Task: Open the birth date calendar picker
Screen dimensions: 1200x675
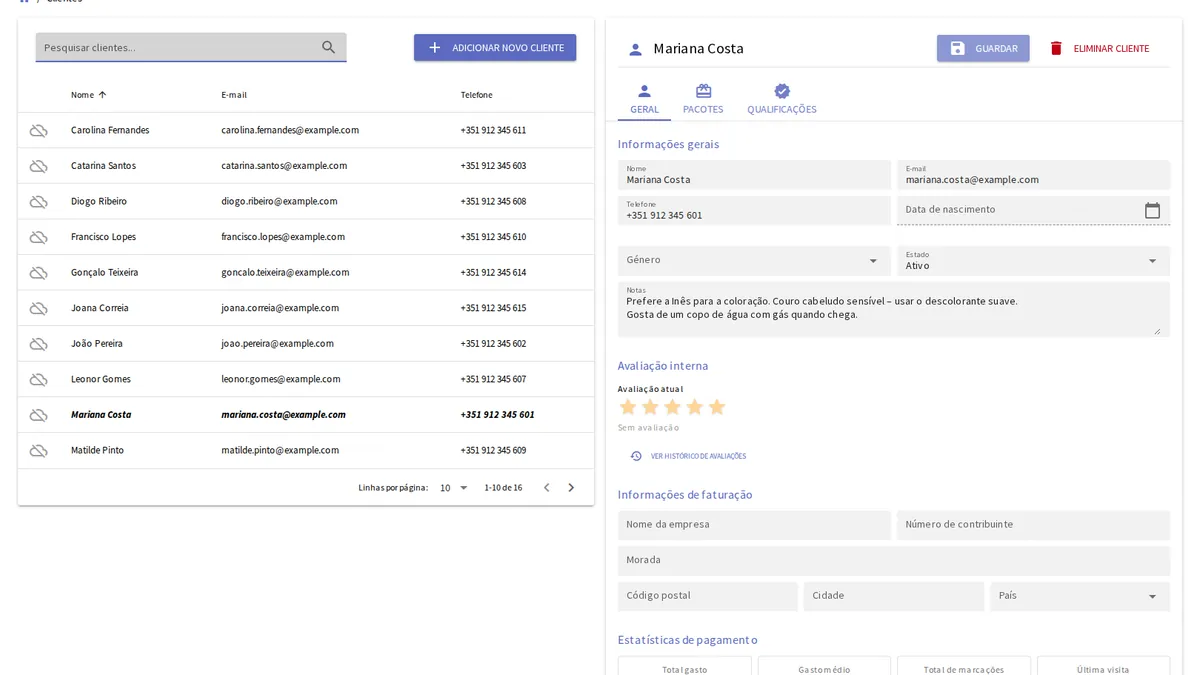Action: point(1152,210)
